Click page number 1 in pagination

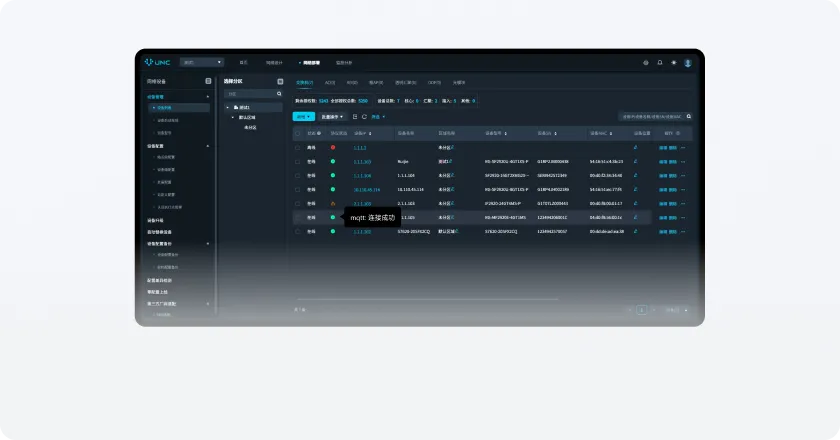(641, 310)
